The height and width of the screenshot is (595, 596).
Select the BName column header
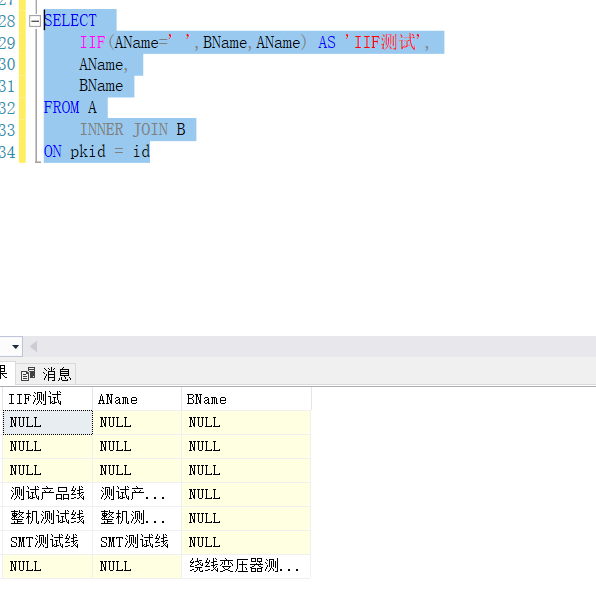click(x=246, y=399)
